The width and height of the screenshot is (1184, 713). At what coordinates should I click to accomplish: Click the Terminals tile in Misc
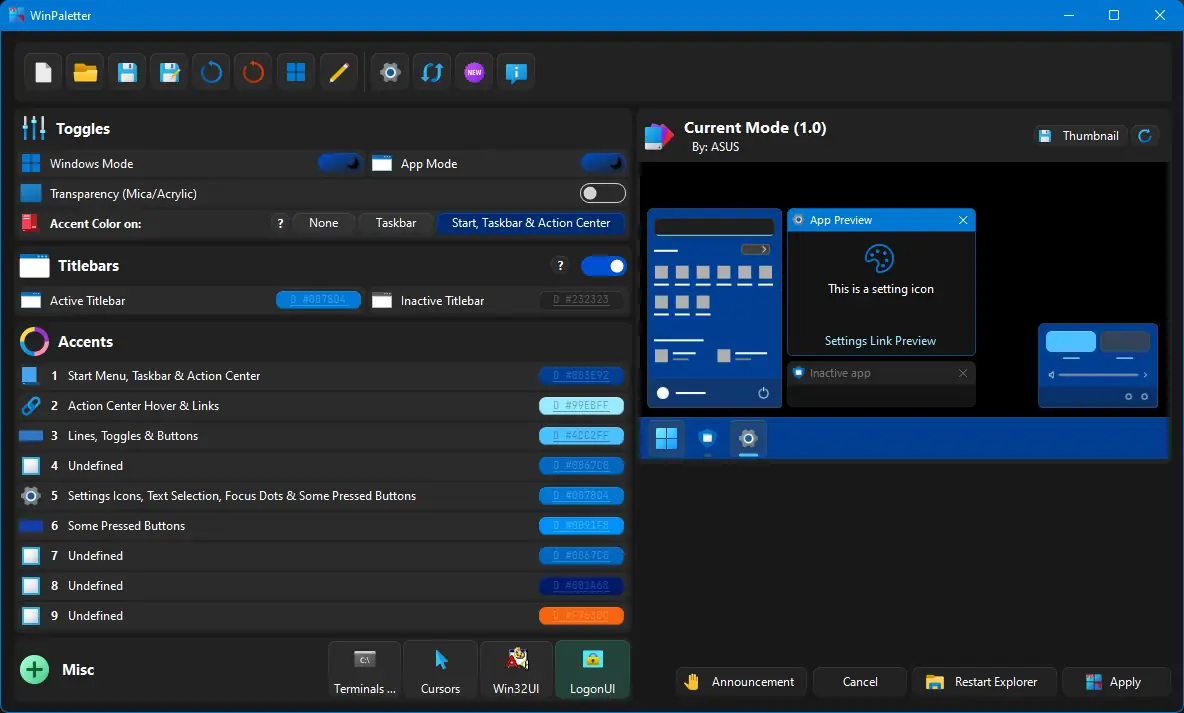(365, 670)
